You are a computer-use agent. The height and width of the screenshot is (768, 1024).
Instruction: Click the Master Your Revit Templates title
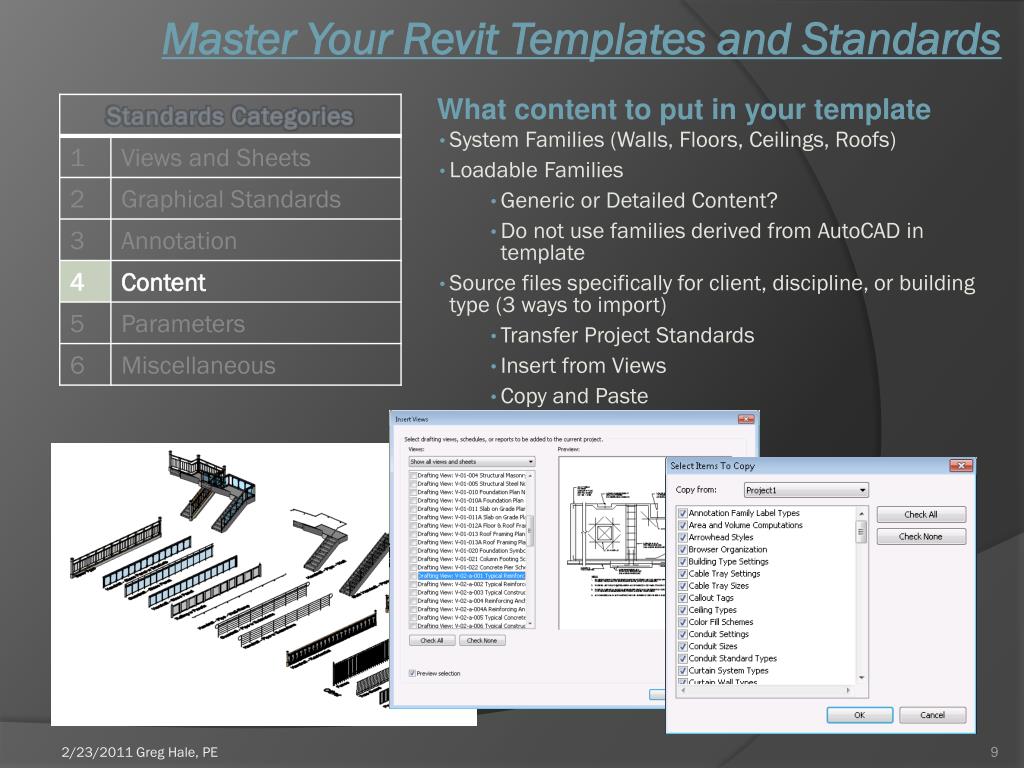[x=581, y=39]
